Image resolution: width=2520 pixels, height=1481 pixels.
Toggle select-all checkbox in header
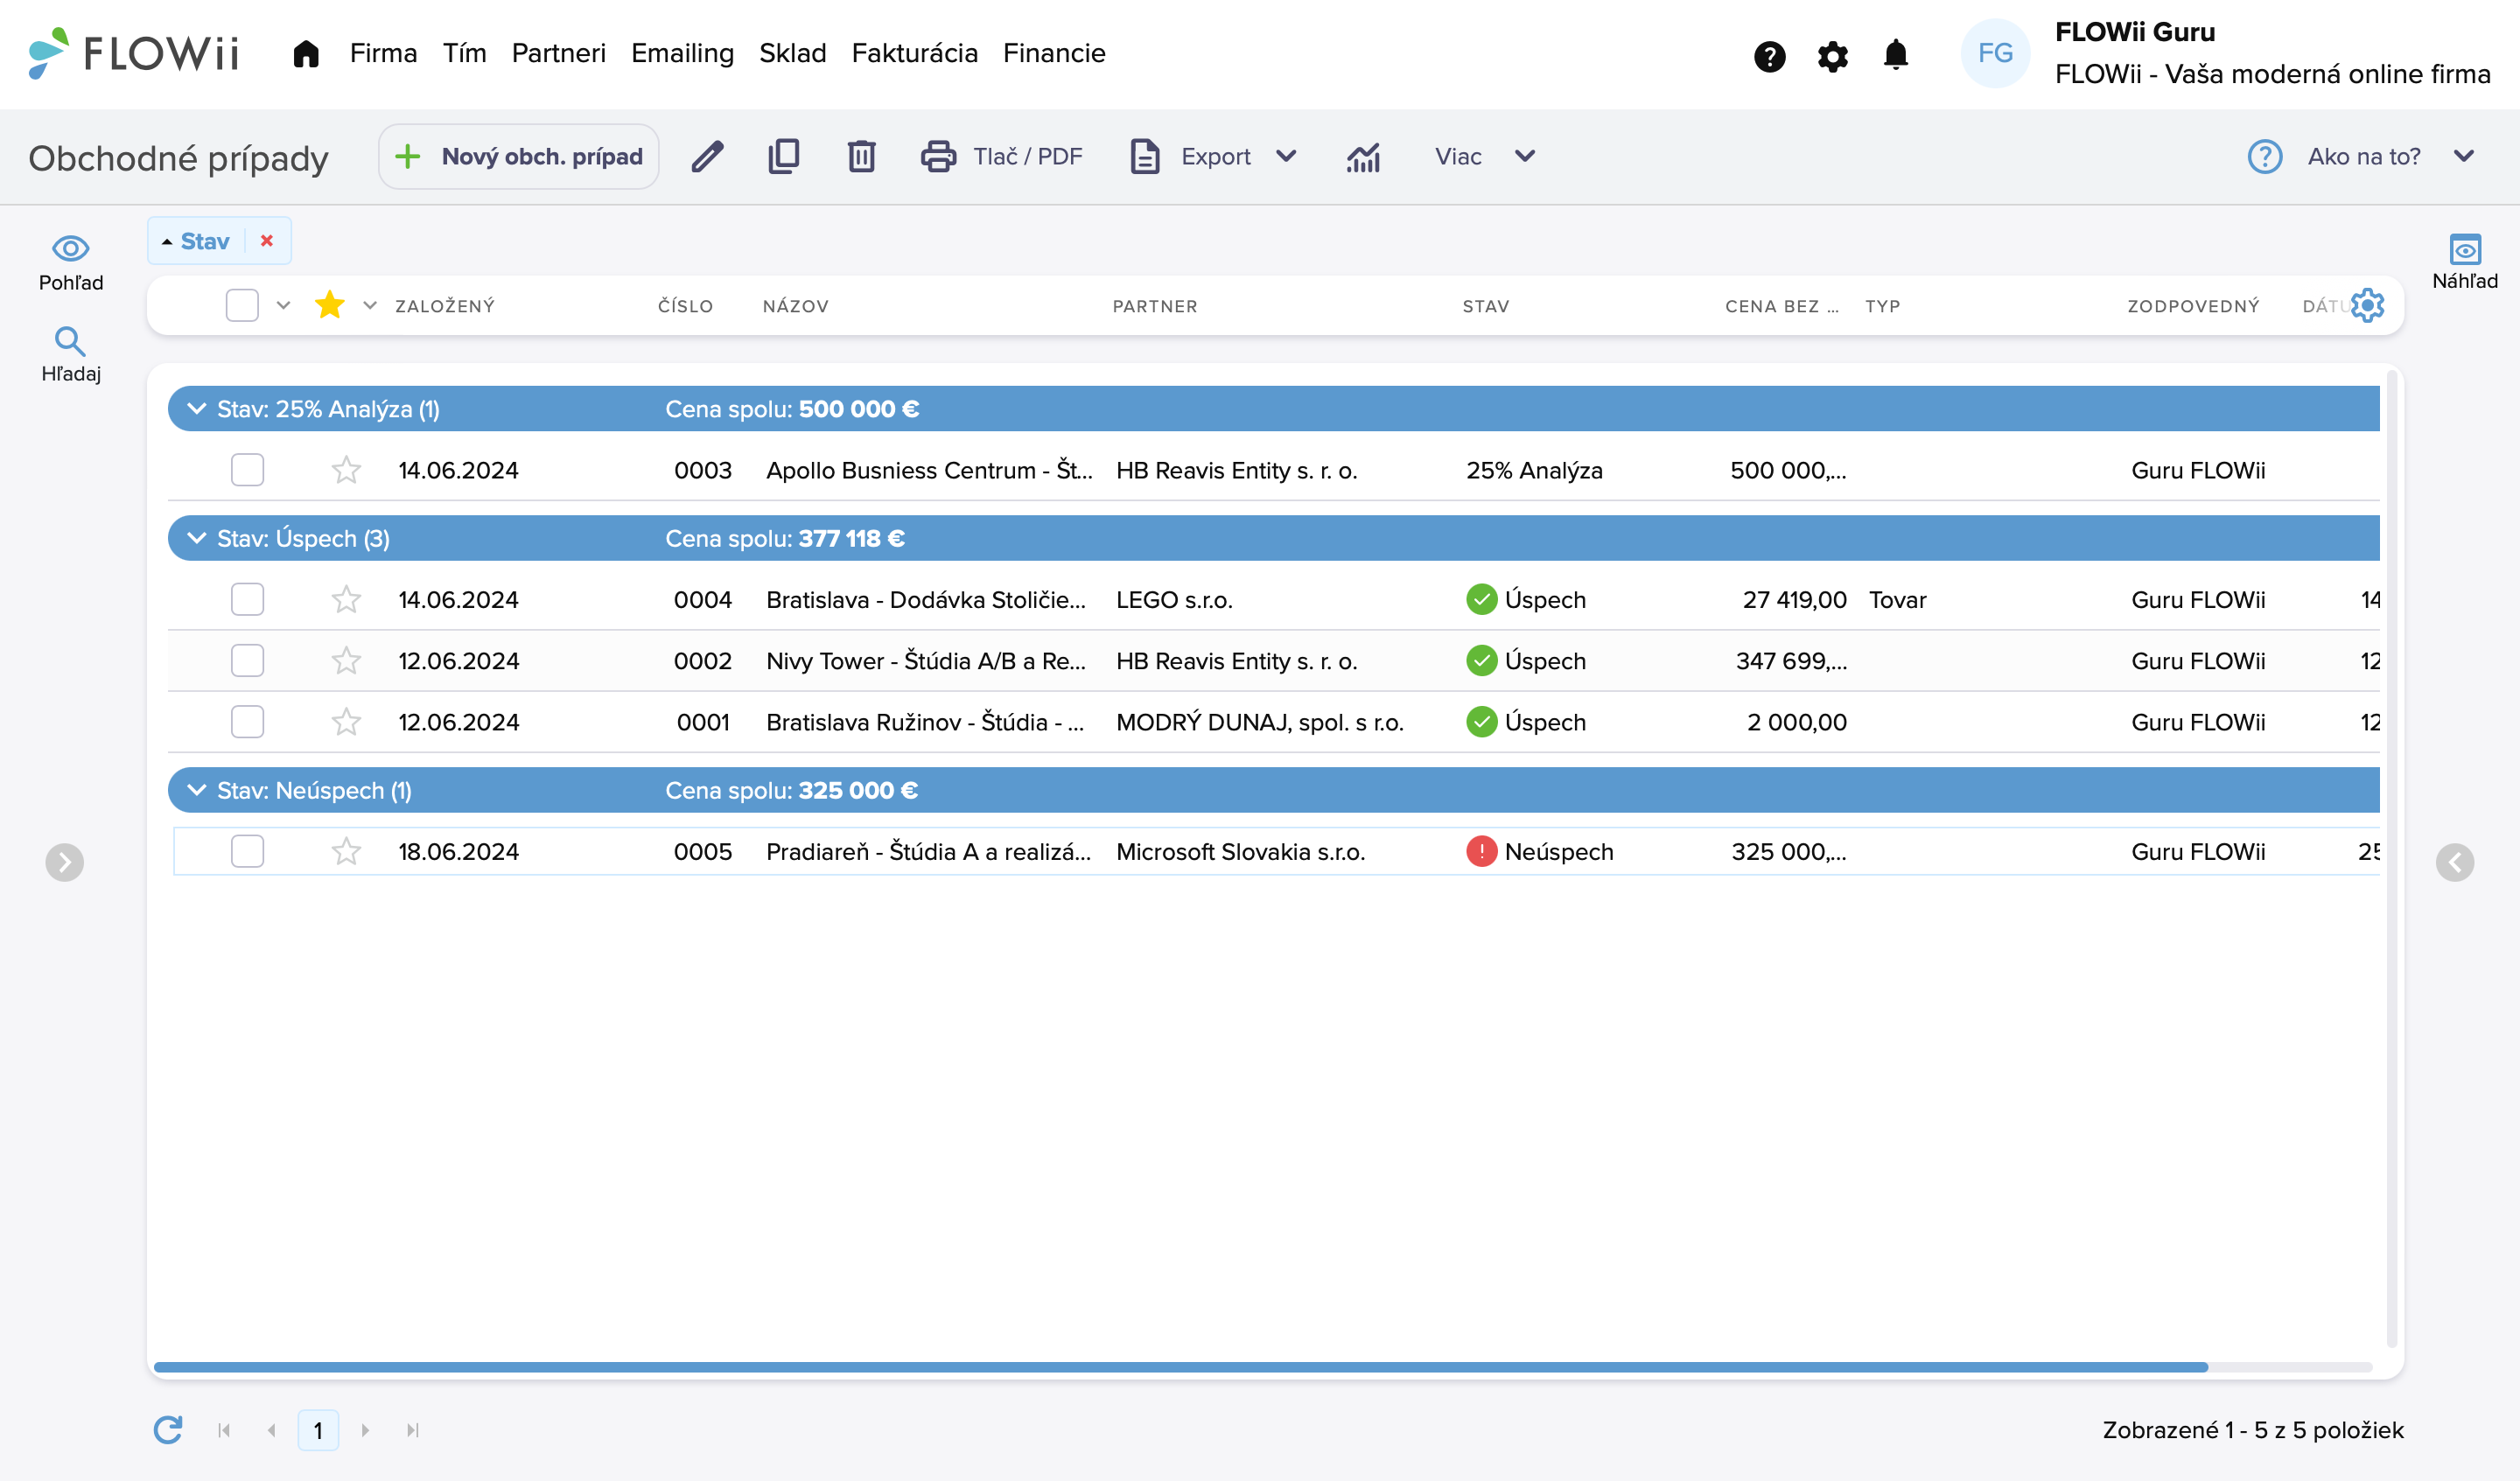[242, 305]
